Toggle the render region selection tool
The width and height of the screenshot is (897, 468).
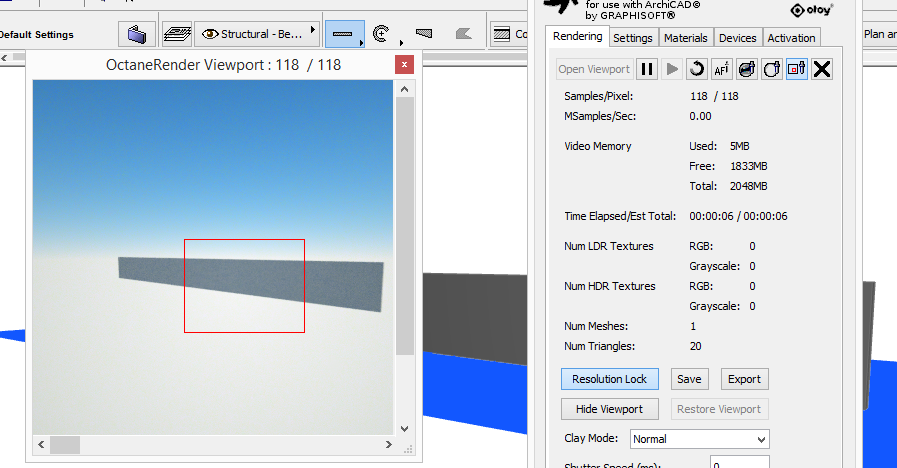point(796,69)
